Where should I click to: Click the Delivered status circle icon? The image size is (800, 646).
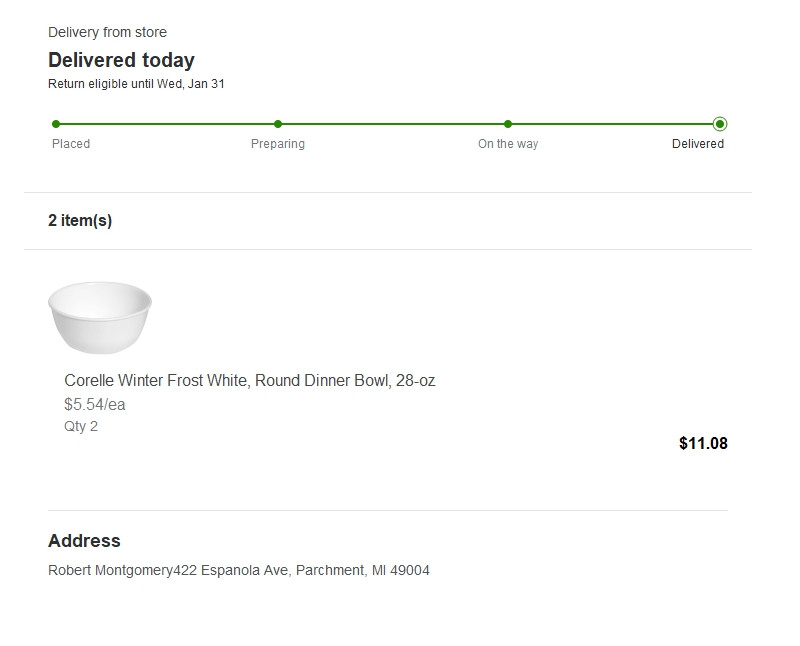coord(720,124)
